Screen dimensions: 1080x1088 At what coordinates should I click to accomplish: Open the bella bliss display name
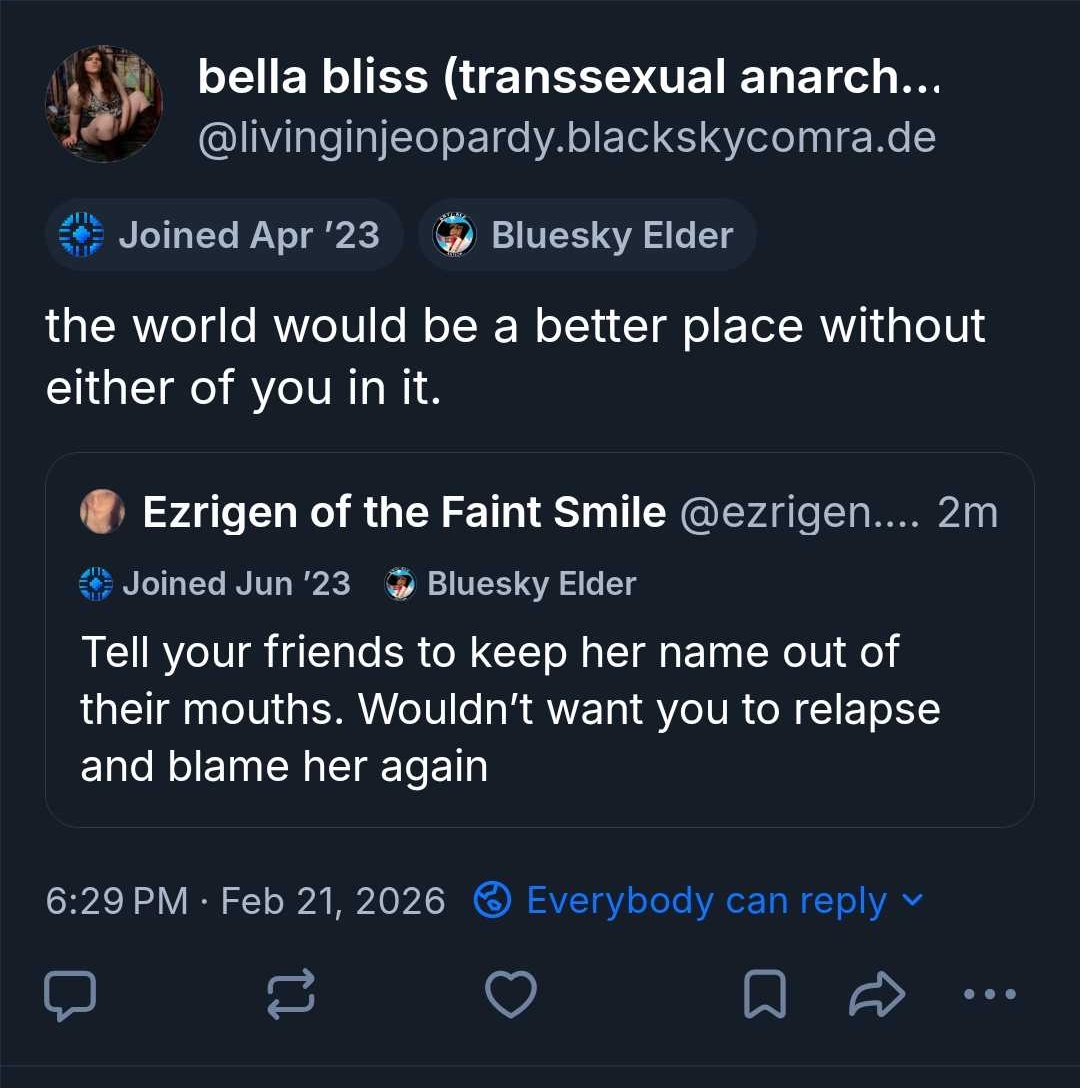569,77
